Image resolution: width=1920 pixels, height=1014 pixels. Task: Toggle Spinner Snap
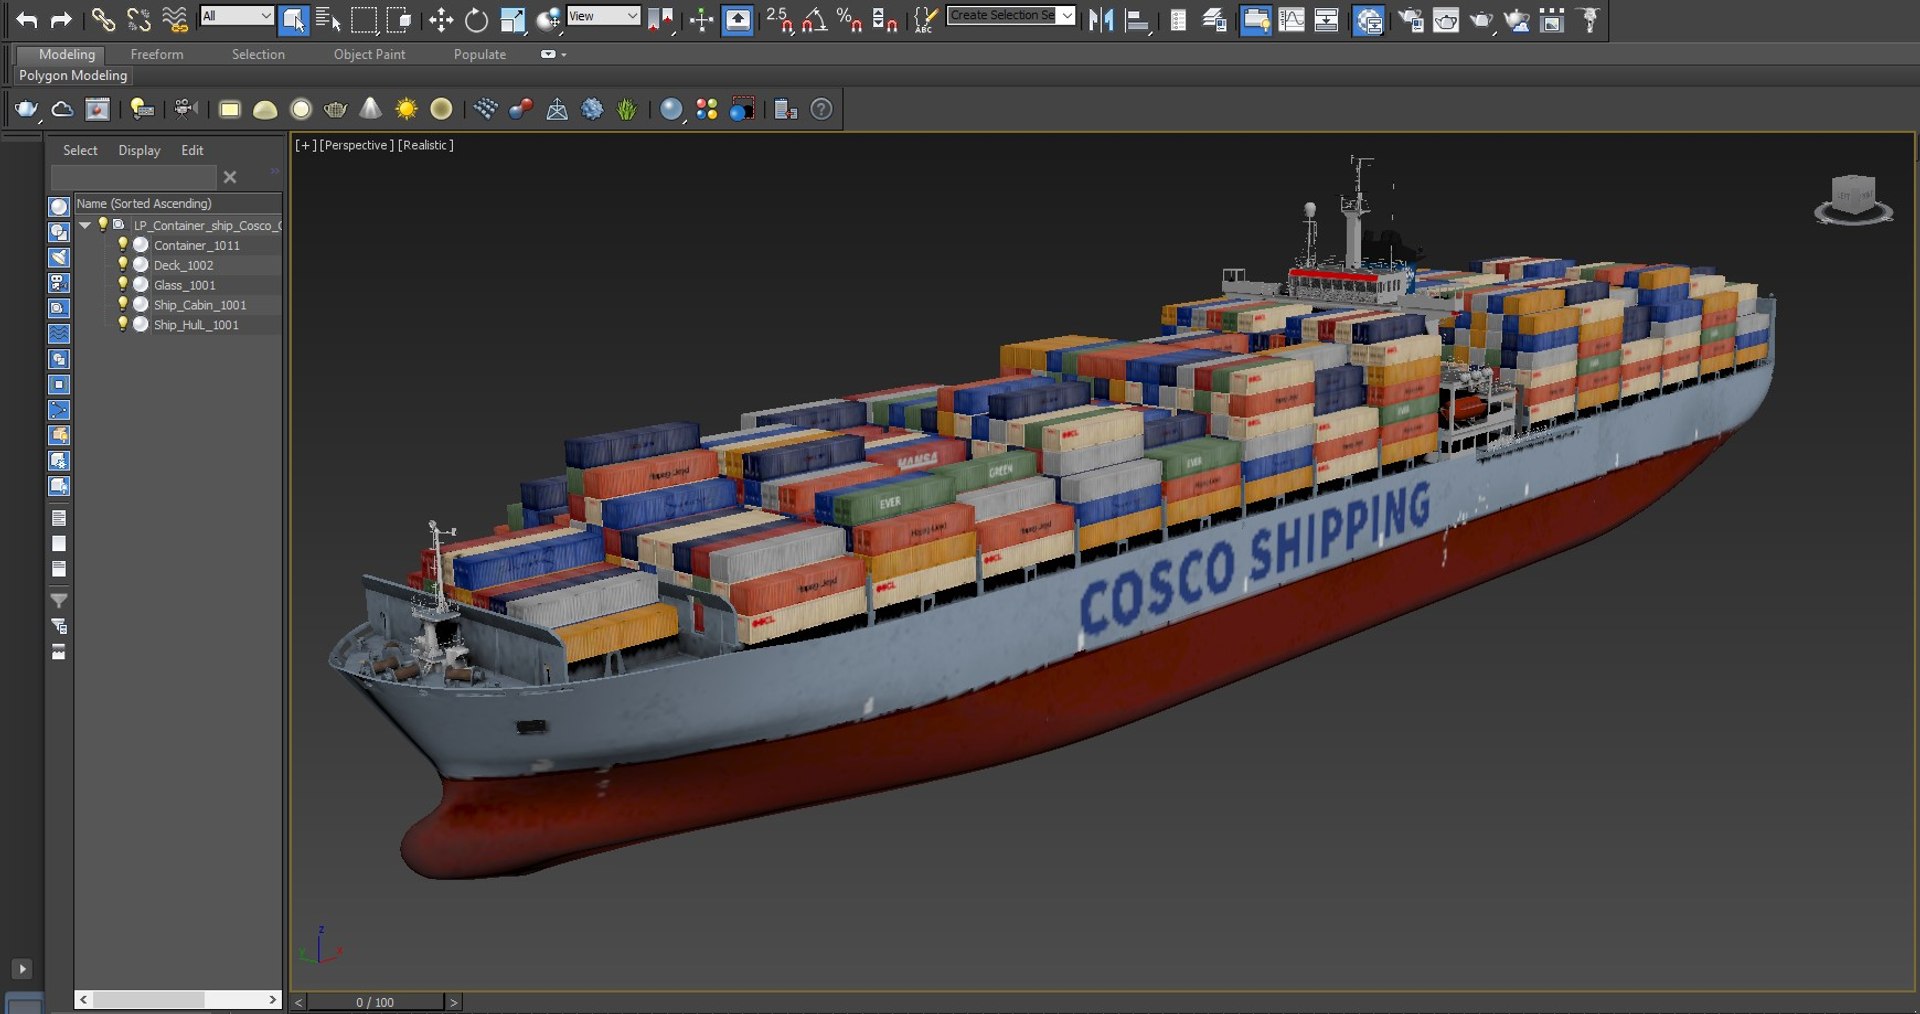pos(885,19)
